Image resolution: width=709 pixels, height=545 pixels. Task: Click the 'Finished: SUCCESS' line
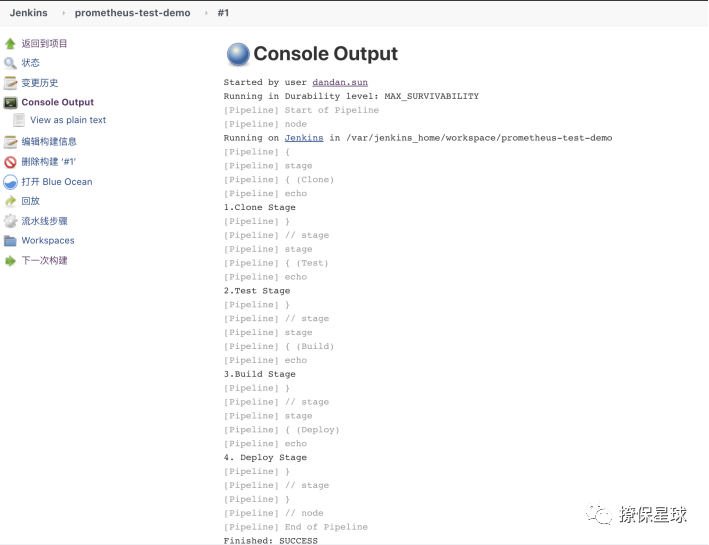[270, 540]
